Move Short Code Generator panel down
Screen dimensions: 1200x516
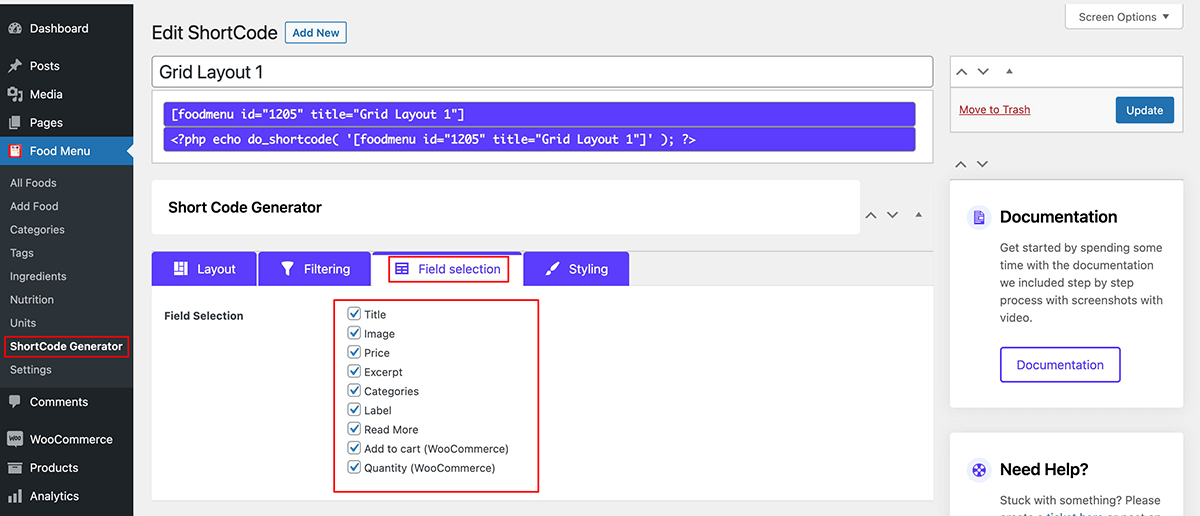(893, 215)
